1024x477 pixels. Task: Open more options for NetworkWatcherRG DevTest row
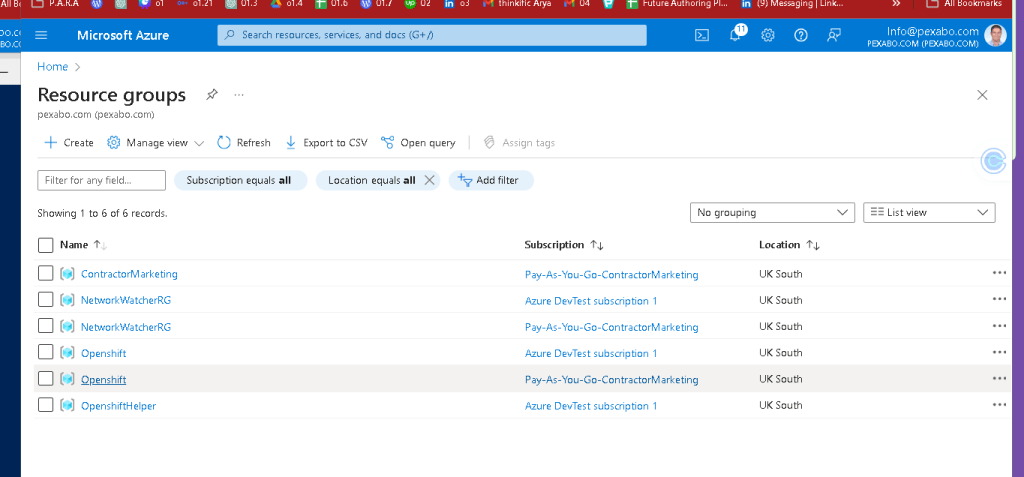(999, 299)
